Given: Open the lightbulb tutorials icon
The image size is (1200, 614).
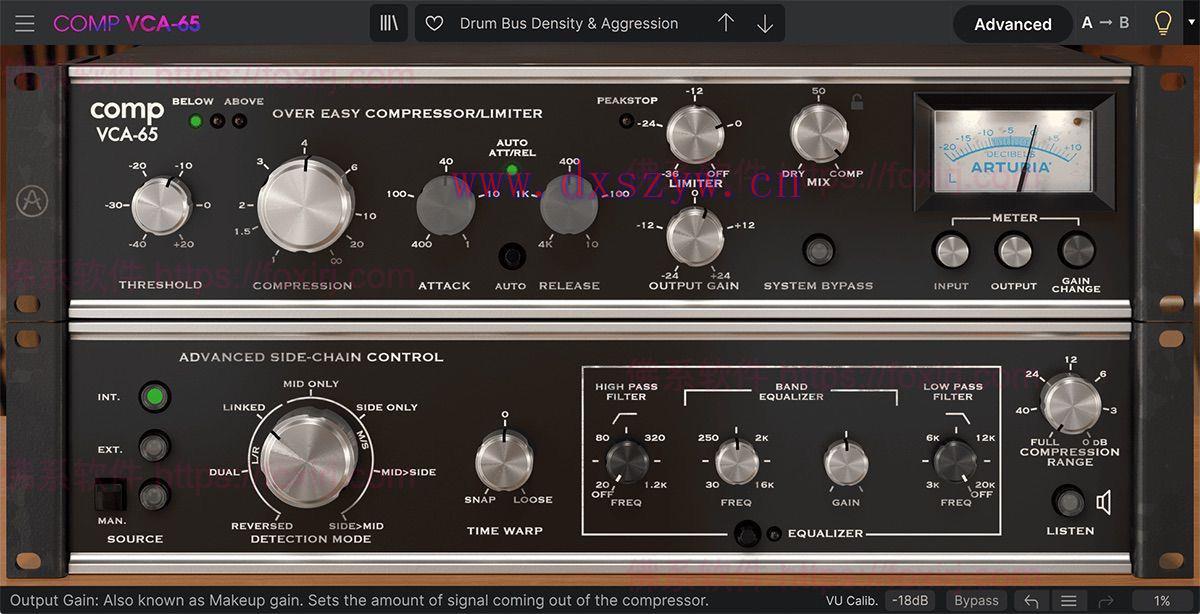Looking at the screenshot, I should 1162,23.
